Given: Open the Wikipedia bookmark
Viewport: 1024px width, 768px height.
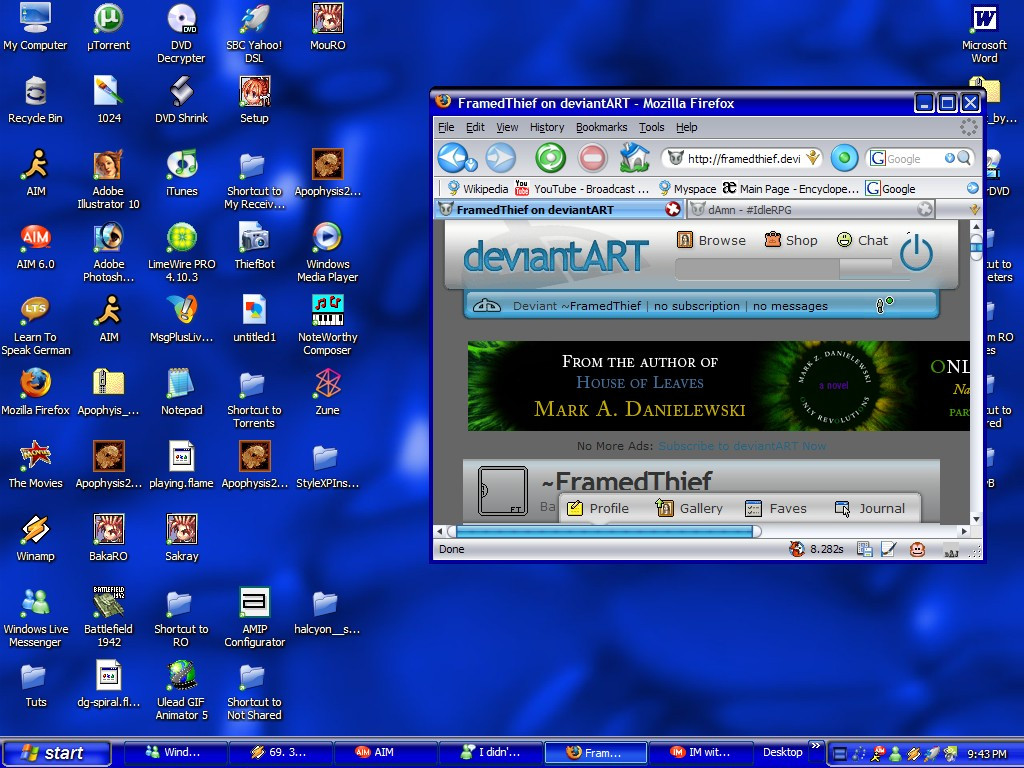Looking at the screenshot, I should click(477, 189).
